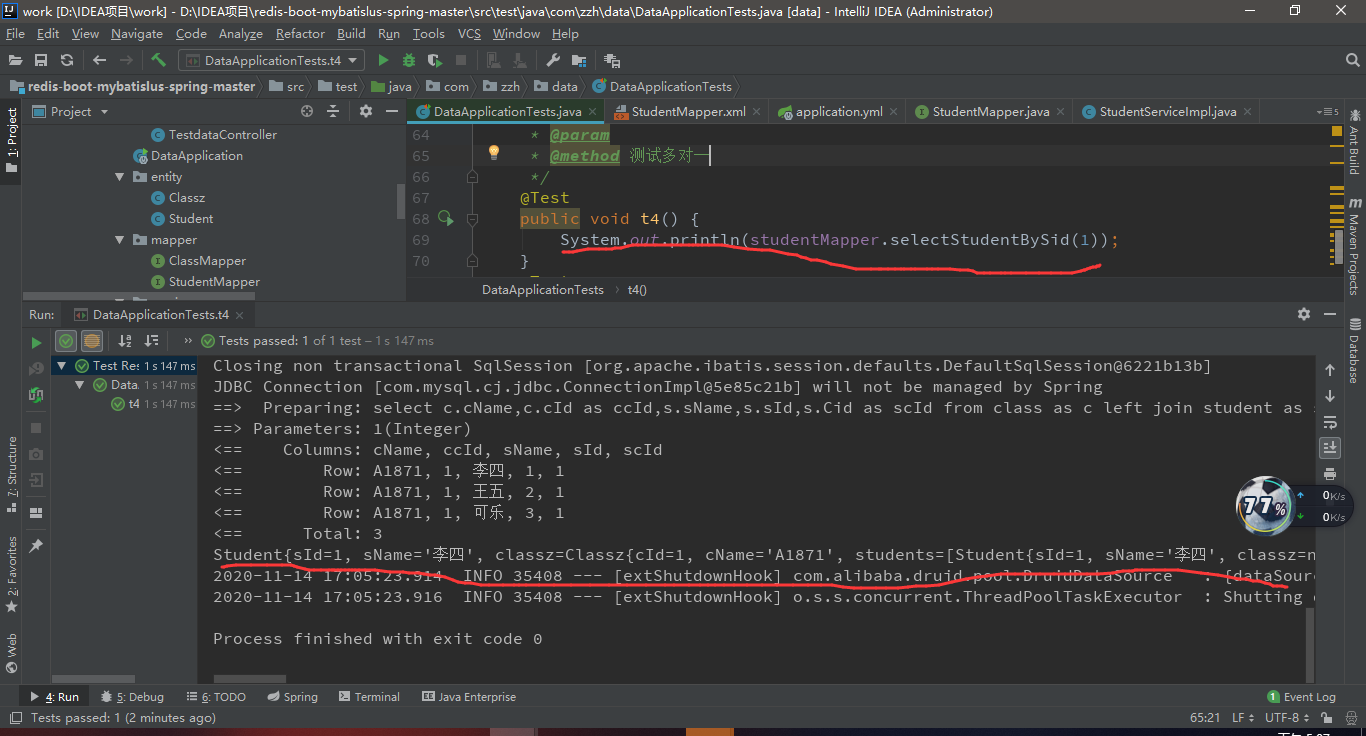
Task: Select the t4 test result
Action: [134, 404]
